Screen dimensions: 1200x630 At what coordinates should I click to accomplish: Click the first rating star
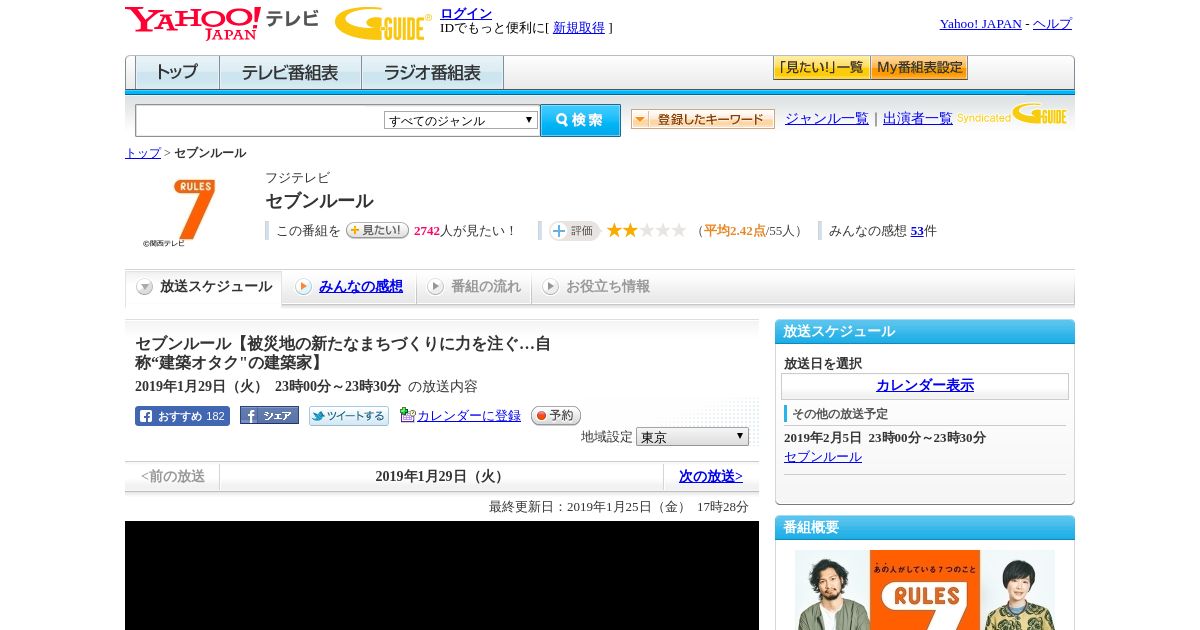614,230
